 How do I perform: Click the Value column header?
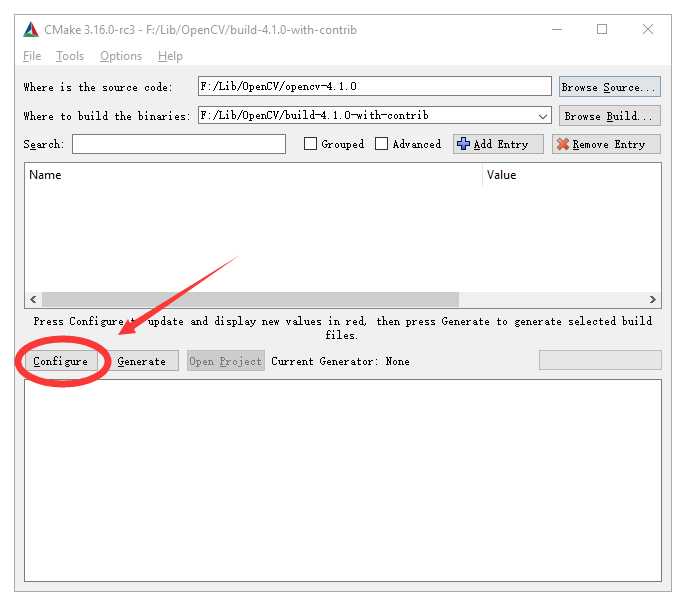click(572, 175)
